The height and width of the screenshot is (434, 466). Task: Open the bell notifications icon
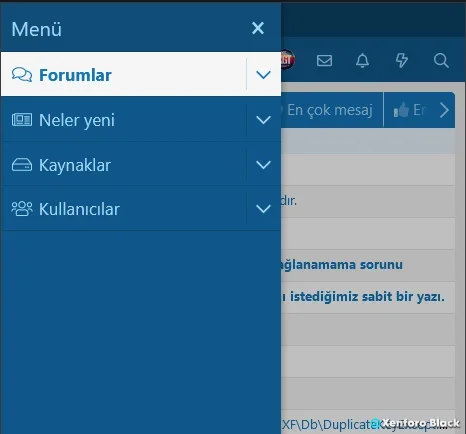coord(362,61)
